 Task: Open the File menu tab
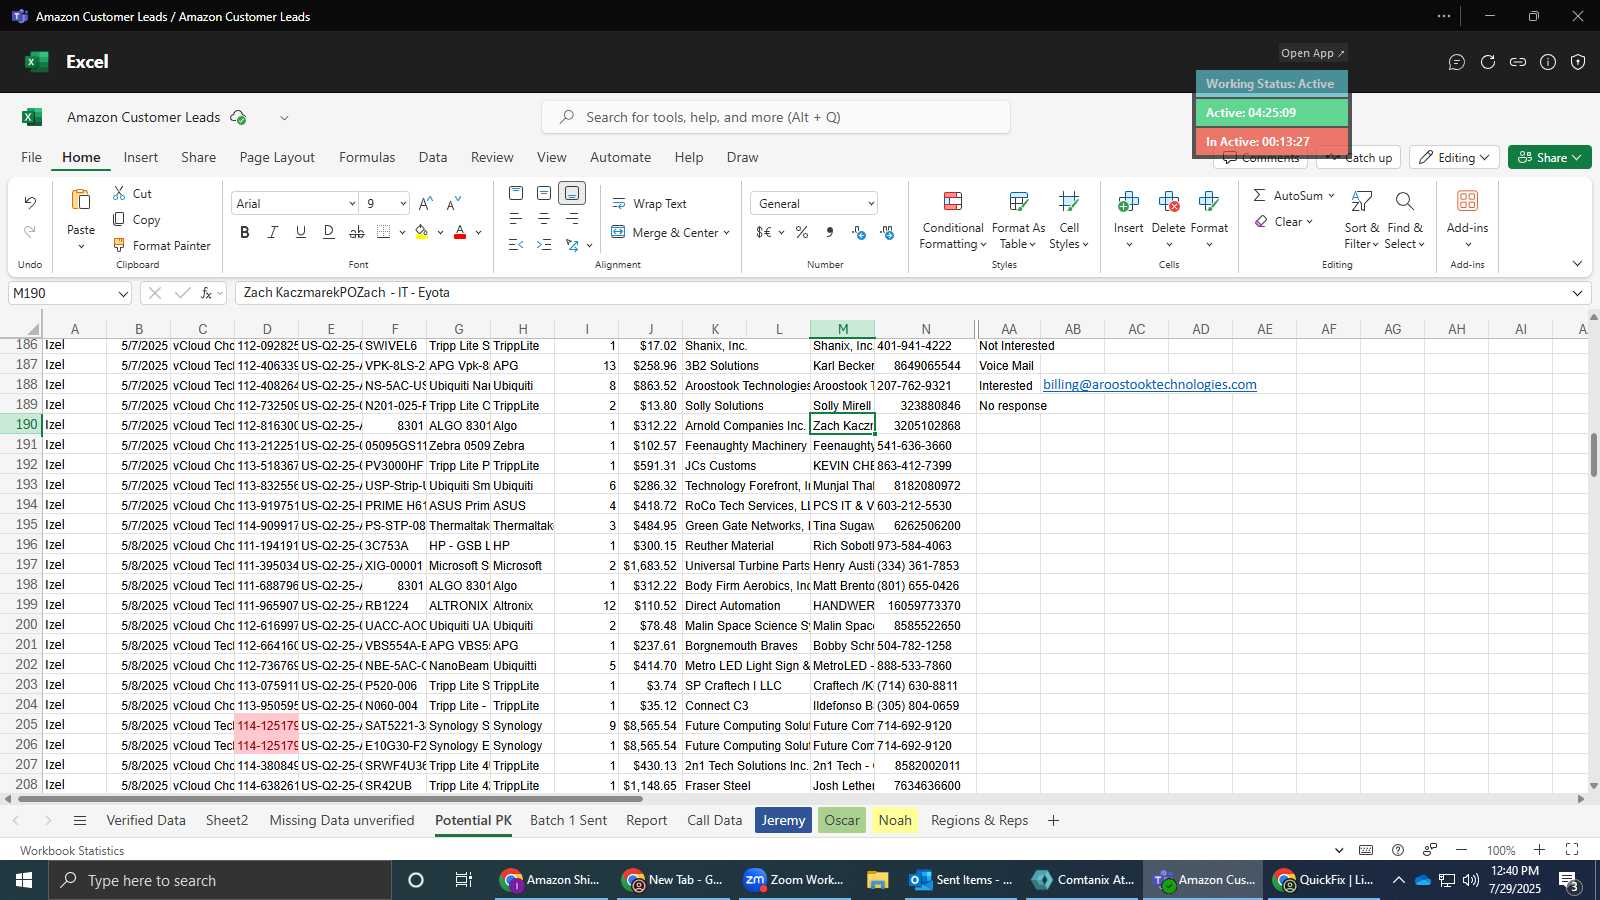32,157
